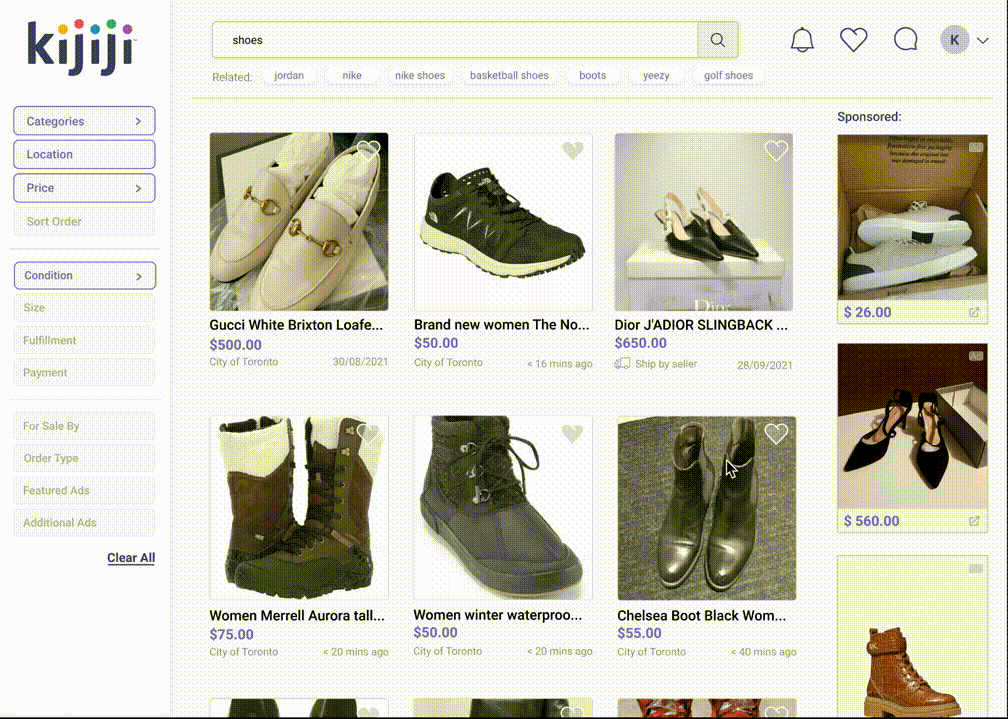Favourite the Brand new women North Face listing
This screenshot has width=1008, height=719.
[x=573, y=150]
